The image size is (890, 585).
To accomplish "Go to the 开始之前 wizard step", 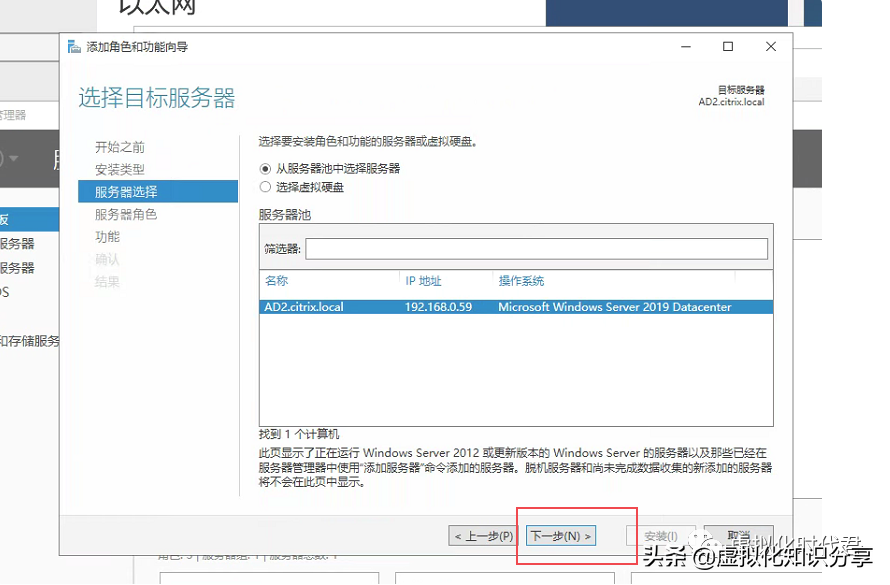I will [120, 147].
